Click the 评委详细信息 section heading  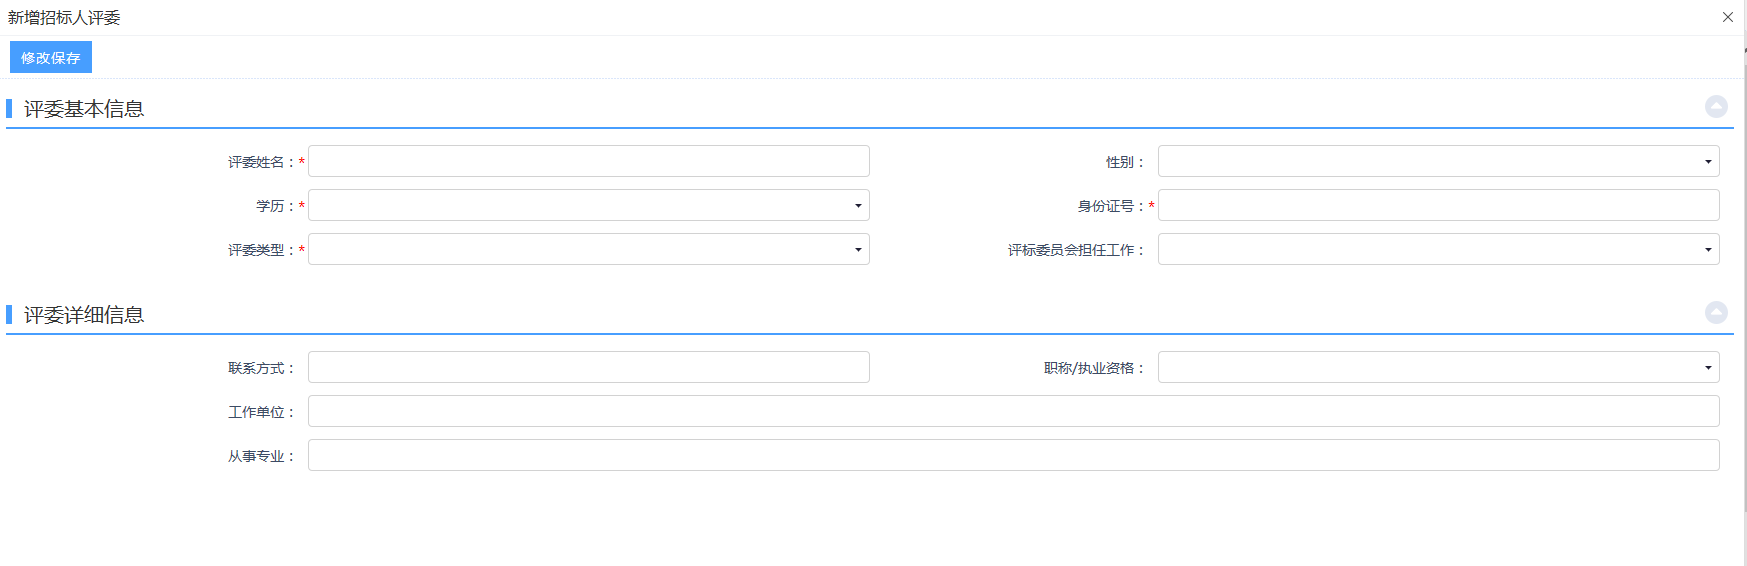coord(84,315)
